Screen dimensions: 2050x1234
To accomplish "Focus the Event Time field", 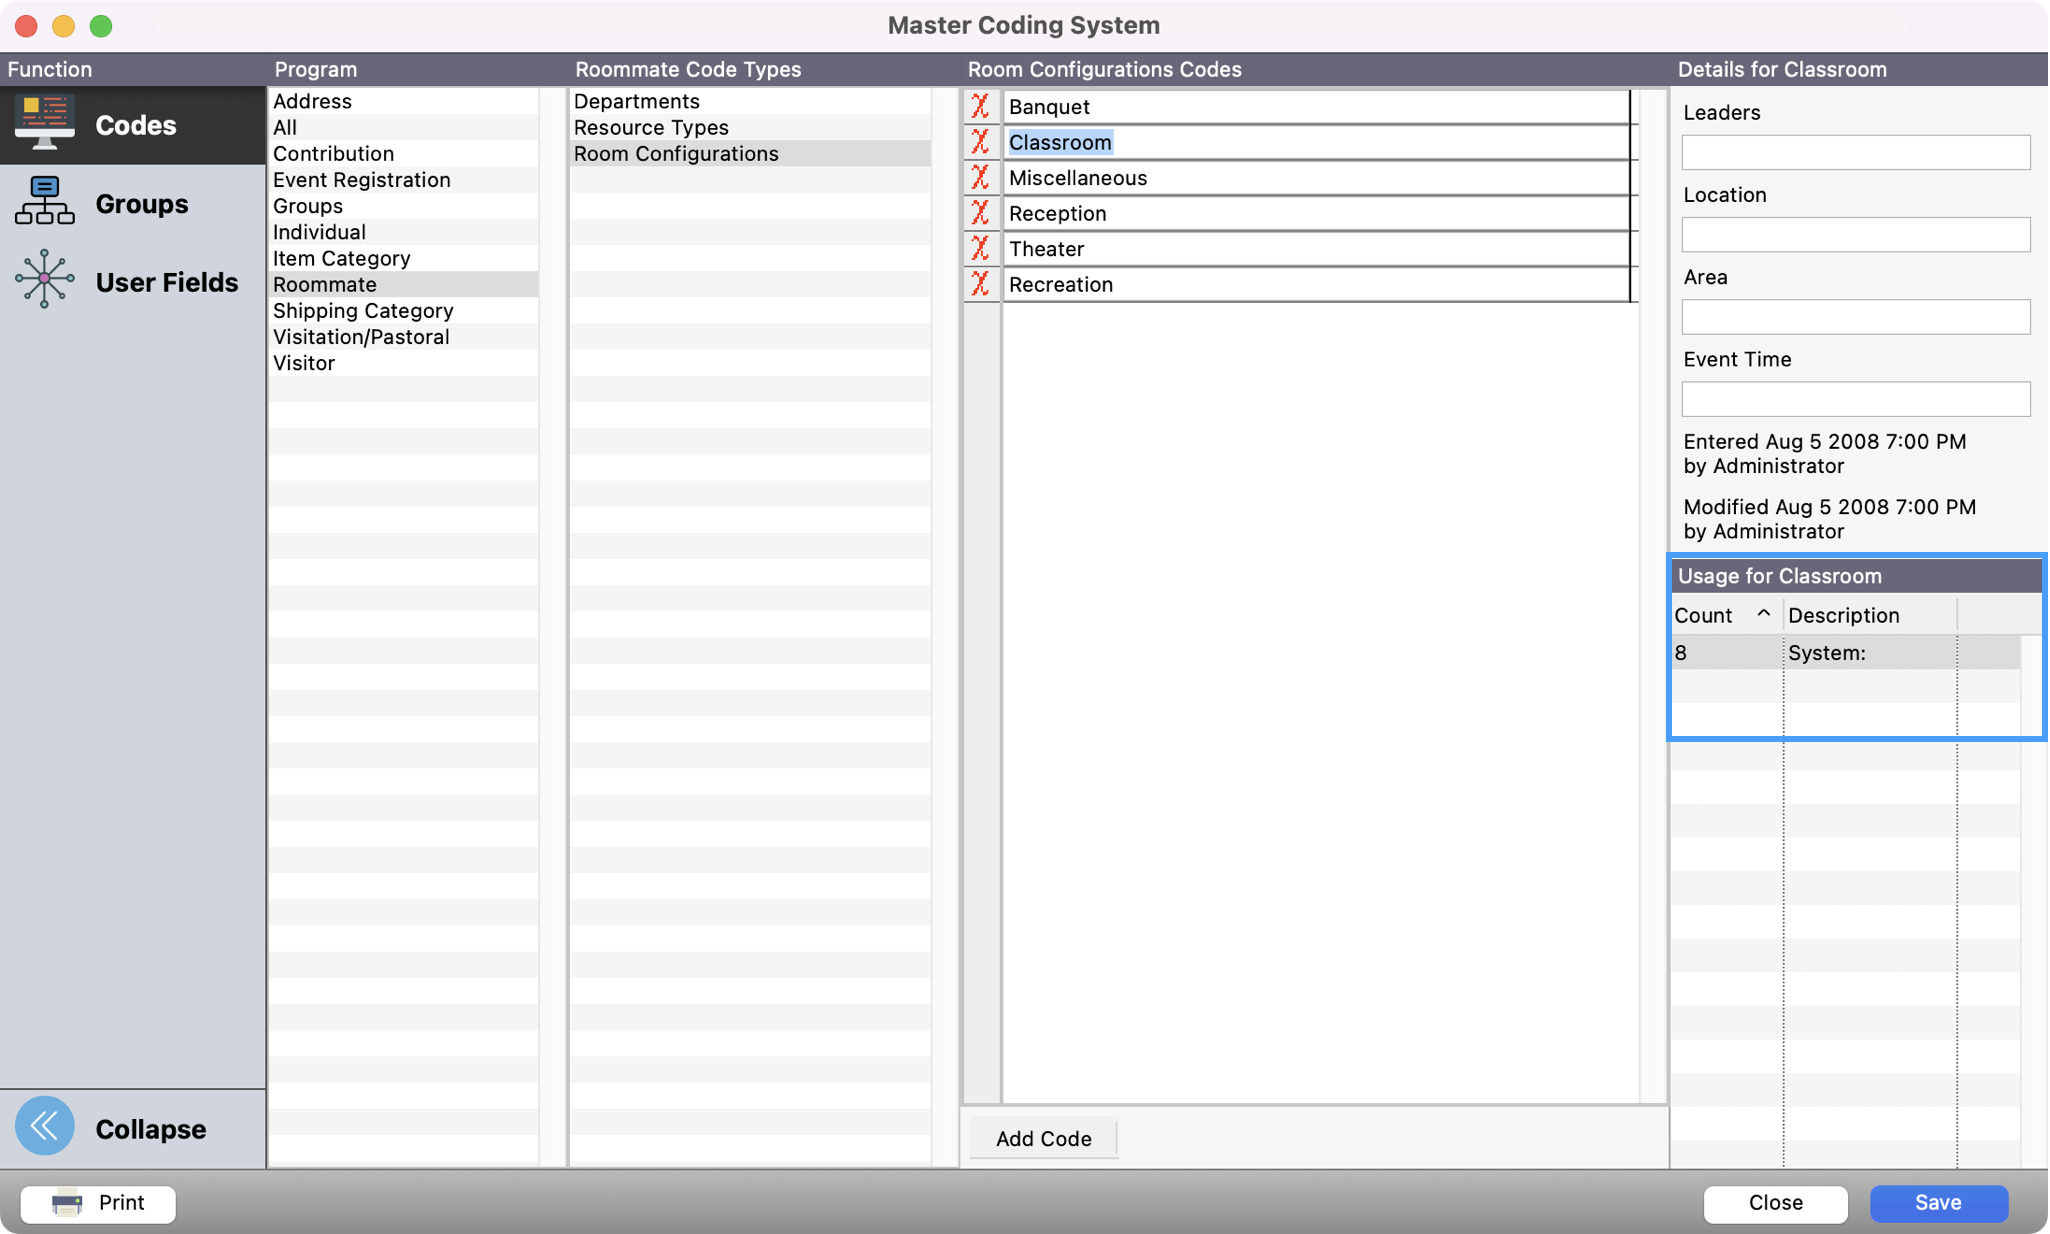I will pyautogui.click(x=1855, y=399).
